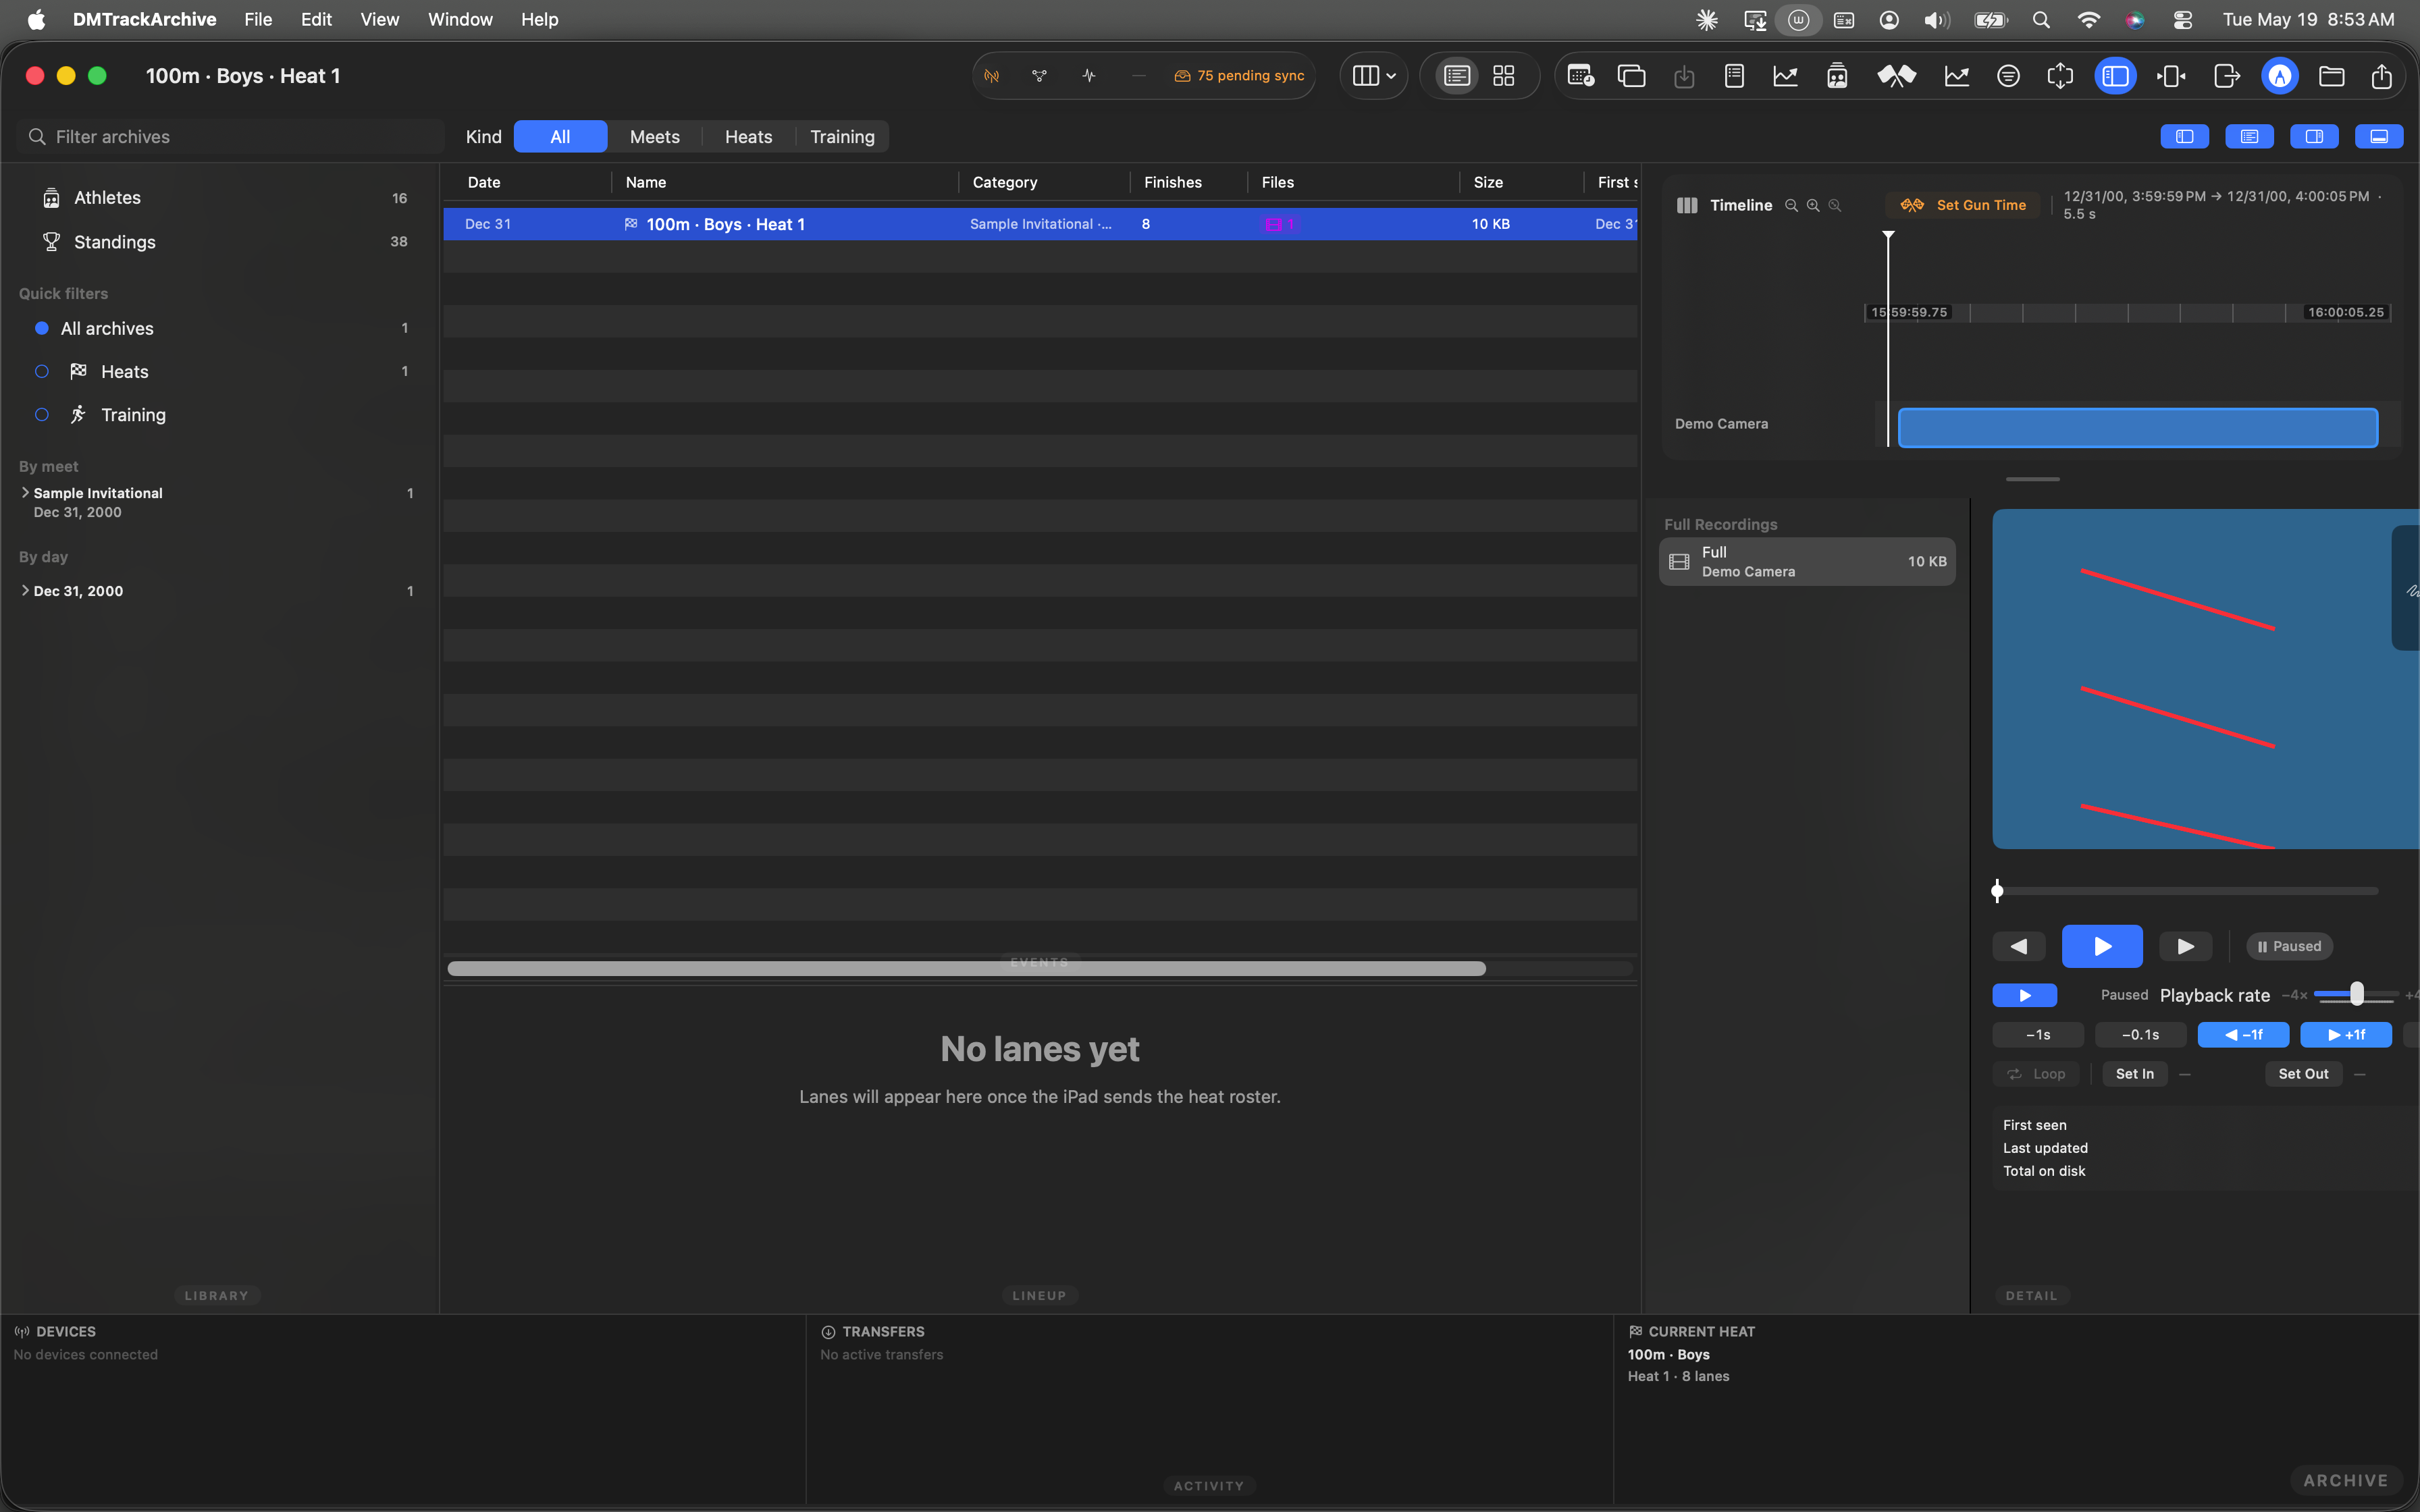2420x1512 pixels.
Task: Toggle the blue circle annotate button
Action: point(2280,76)
